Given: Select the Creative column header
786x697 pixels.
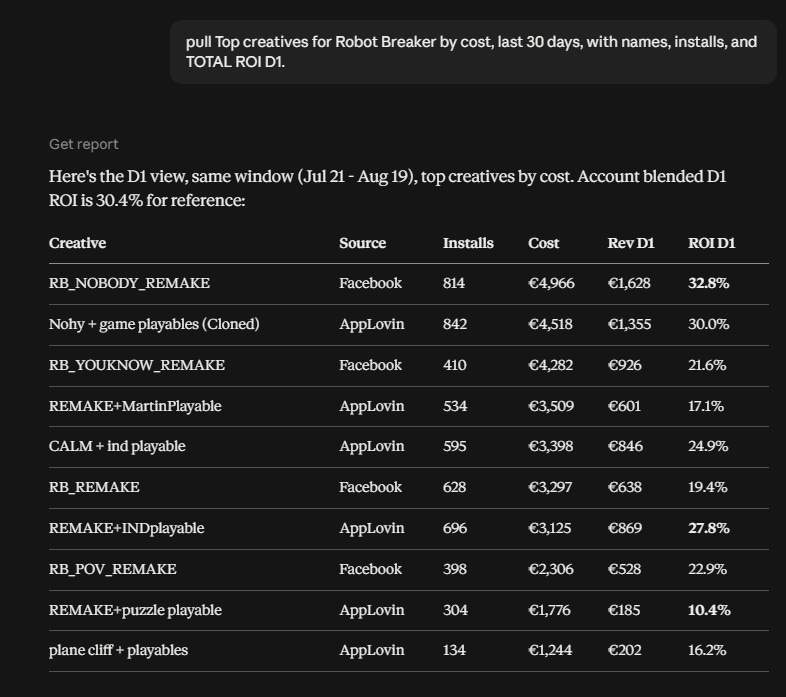Looking at the screenshot, I should click(x=77, y=243).
